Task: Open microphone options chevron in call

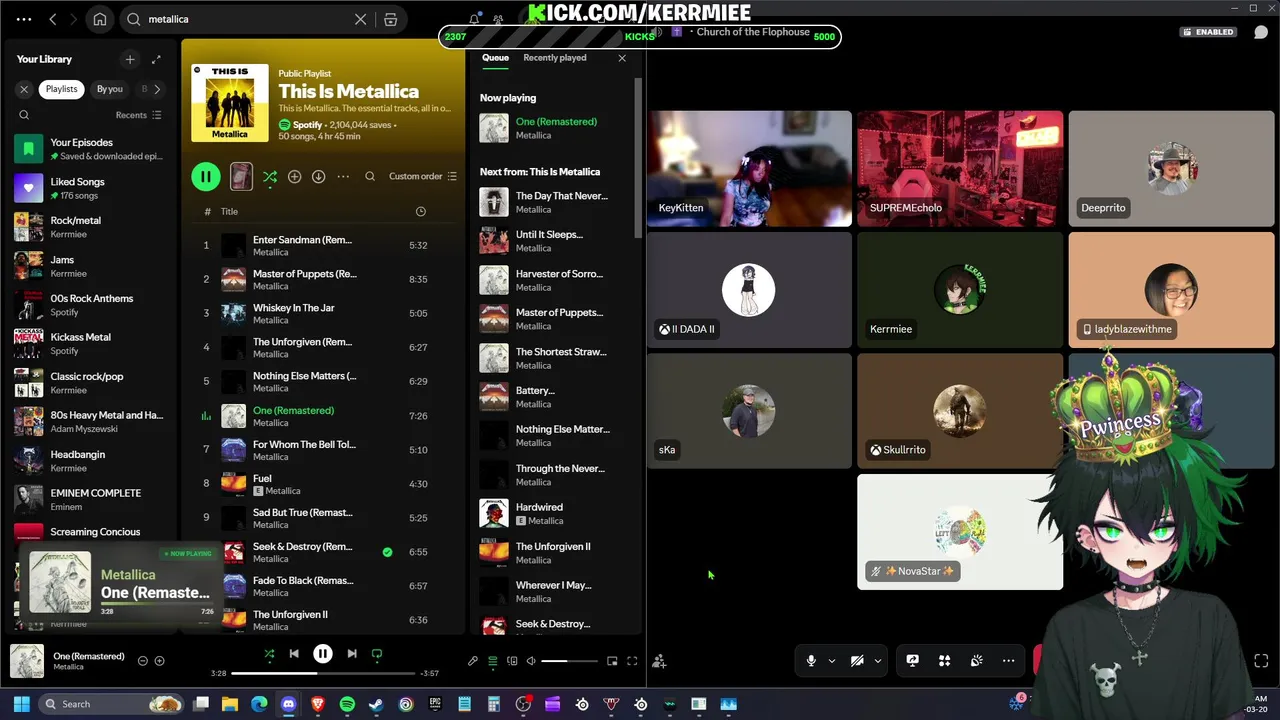Action: point(831,661)
